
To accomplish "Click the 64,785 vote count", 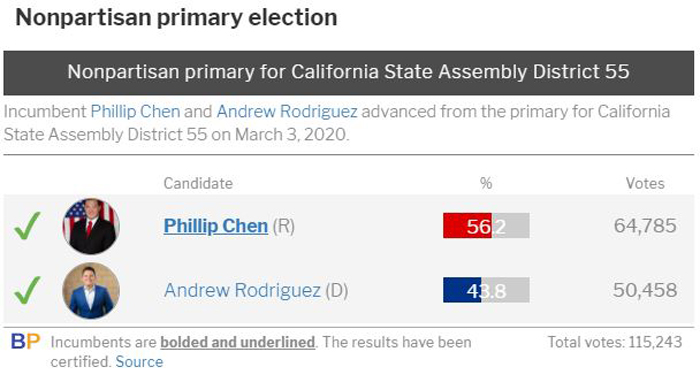I will point(645,226).
